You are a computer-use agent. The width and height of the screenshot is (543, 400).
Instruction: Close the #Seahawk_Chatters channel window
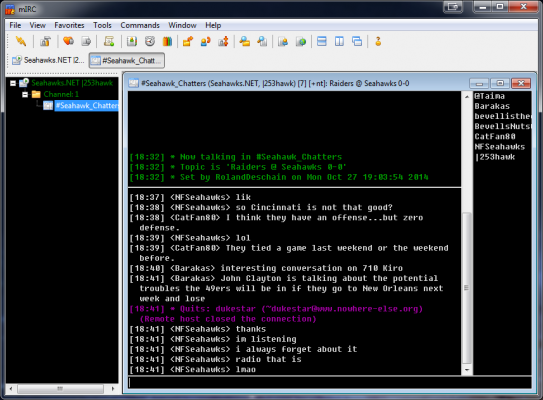pyautogui.click(x=521, y=83)
